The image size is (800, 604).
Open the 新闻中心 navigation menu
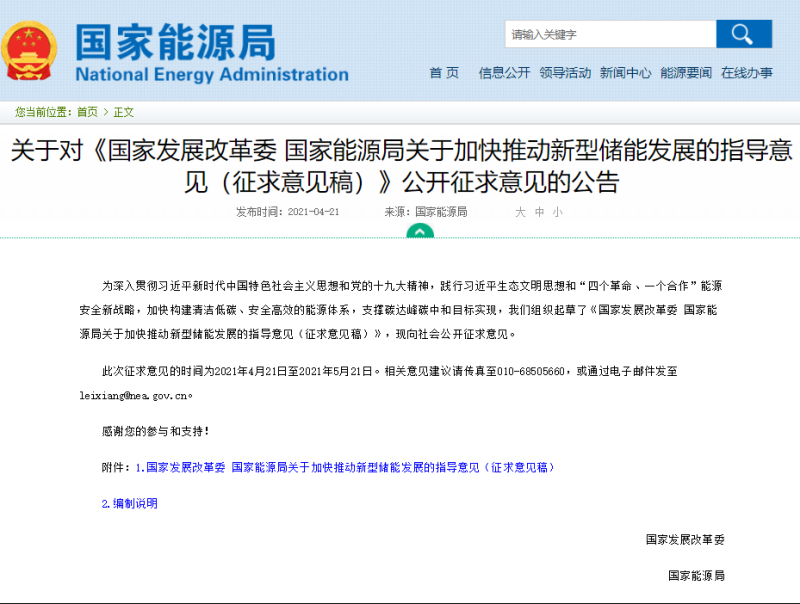tap(626, 73)
